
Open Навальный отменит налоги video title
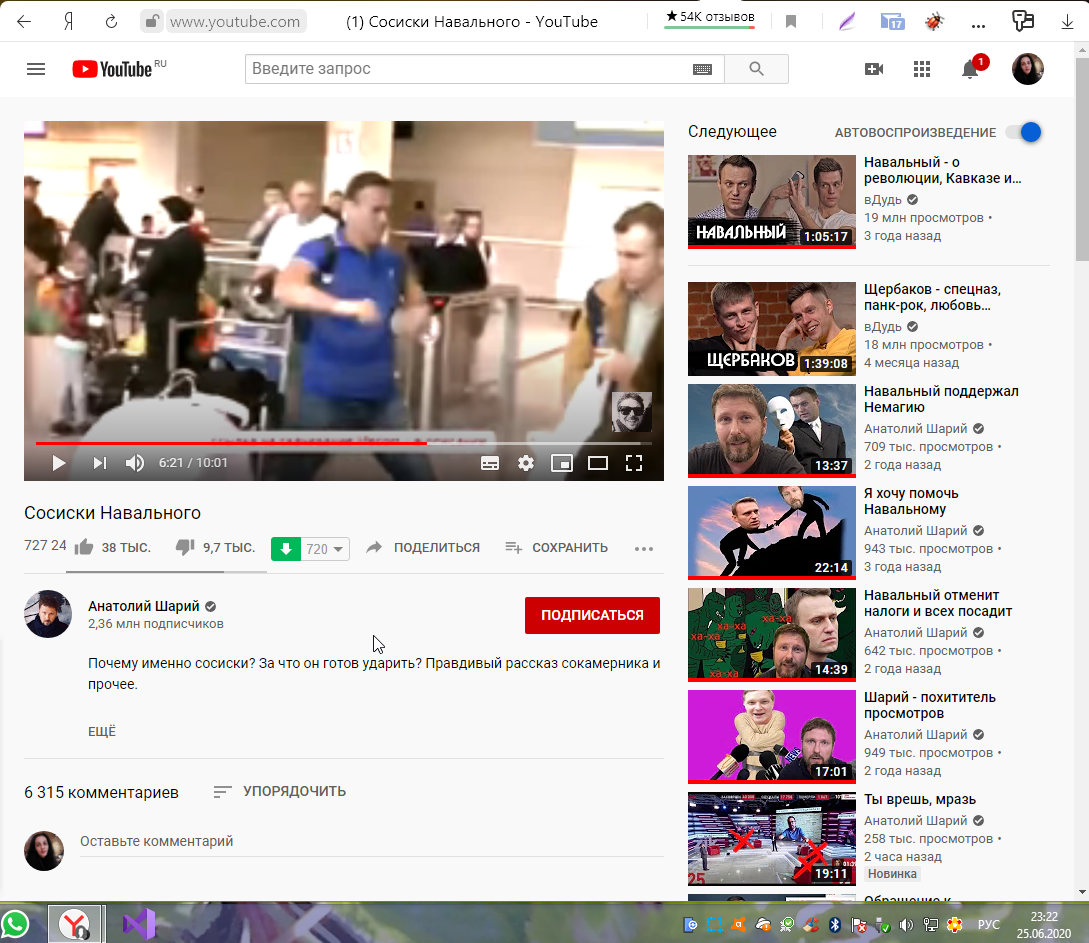click(938, 603)
